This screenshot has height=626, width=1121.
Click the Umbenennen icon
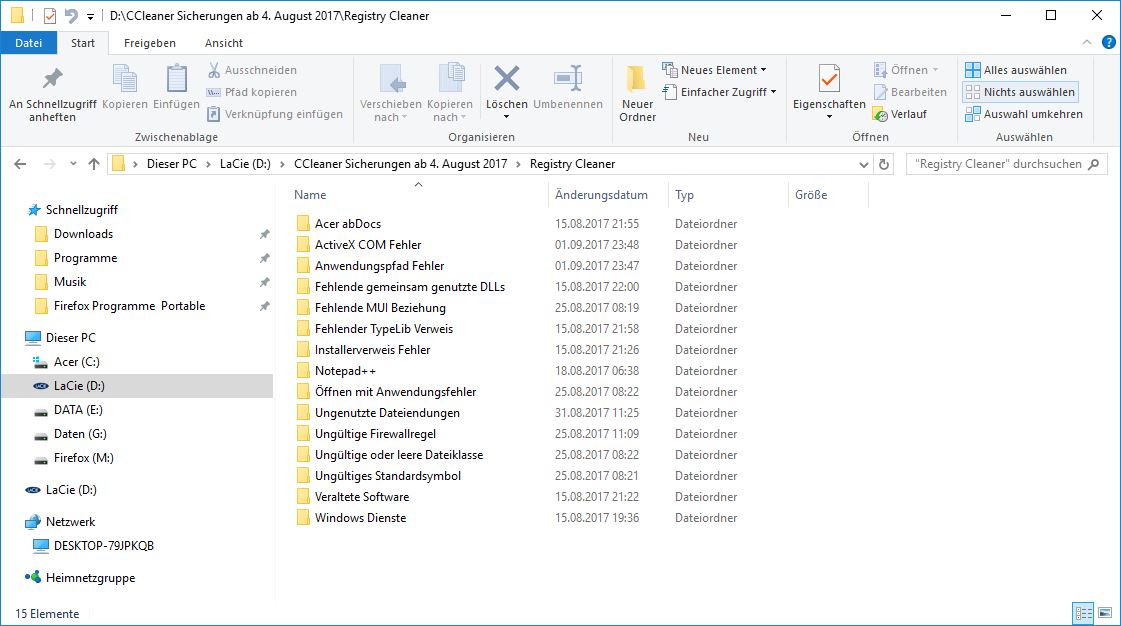click(568, 78)
